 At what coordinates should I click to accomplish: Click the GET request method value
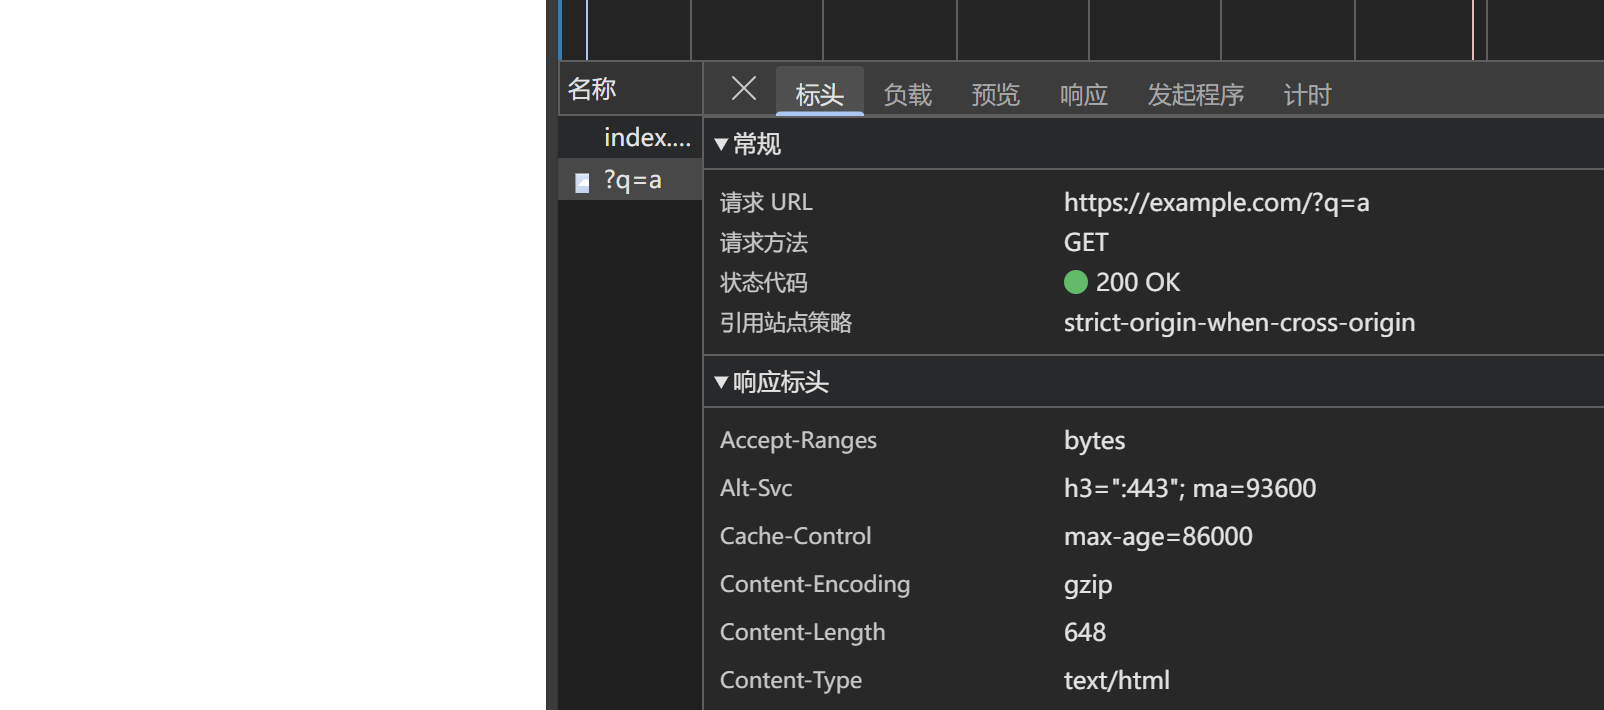click(x=1086, y=243)
